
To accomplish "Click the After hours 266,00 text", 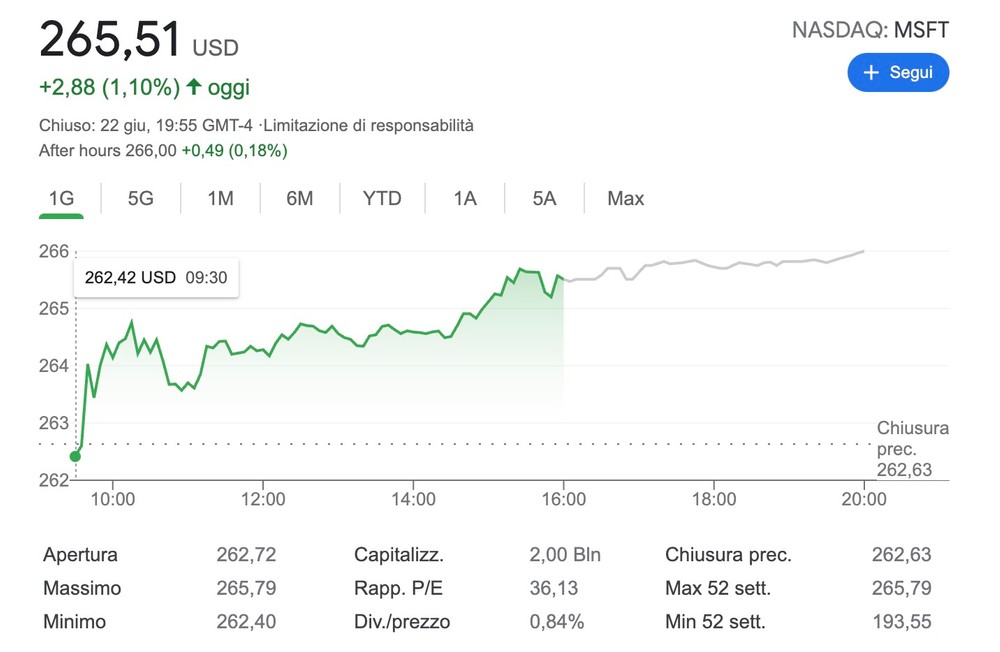I will pyautogui.click(x=107, y=151).
